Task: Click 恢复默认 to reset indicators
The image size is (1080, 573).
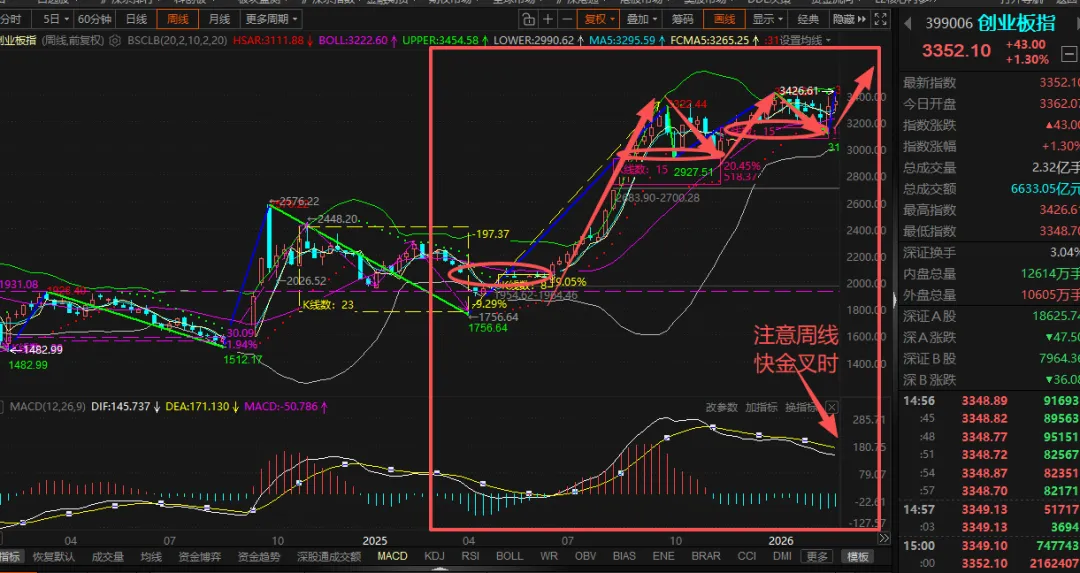Action: (53, 556)
